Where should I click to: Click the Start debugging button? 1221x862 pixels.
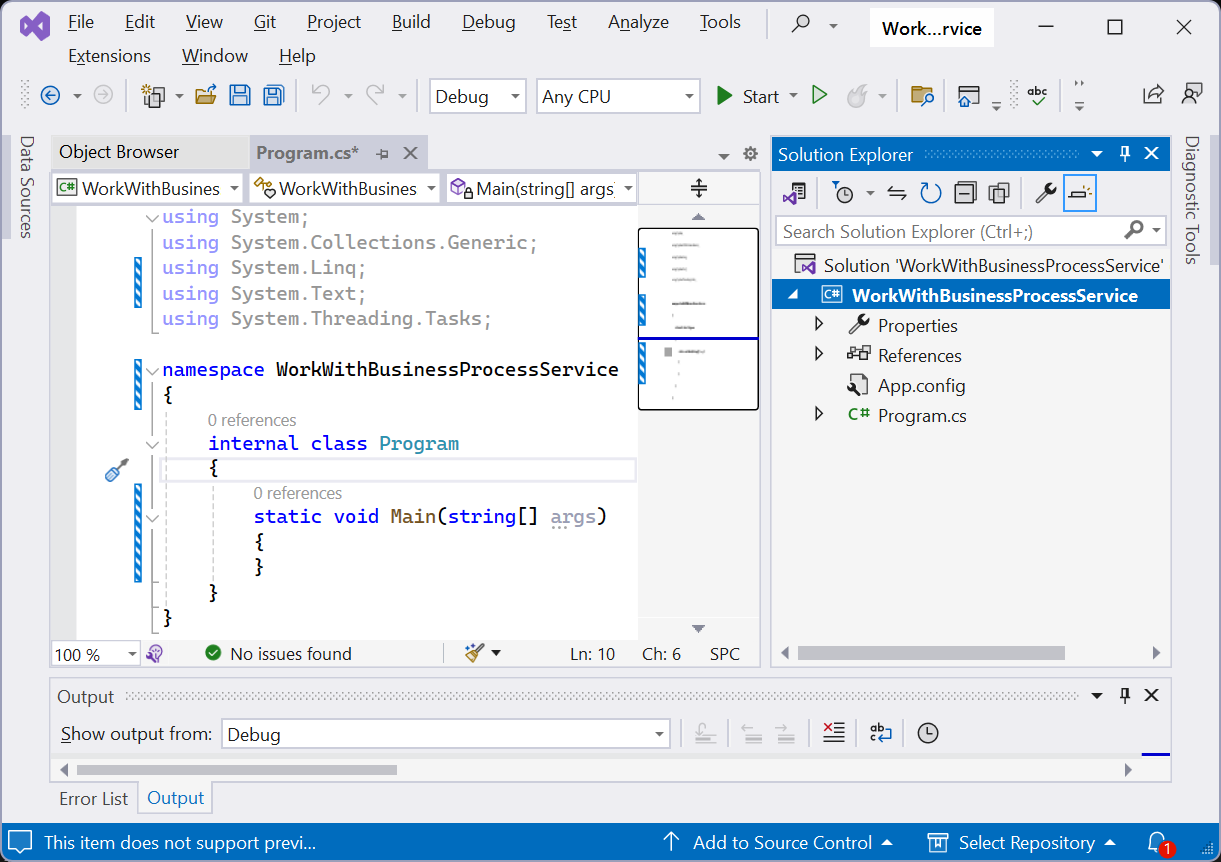pyautogui.click(x=748, y=96)
